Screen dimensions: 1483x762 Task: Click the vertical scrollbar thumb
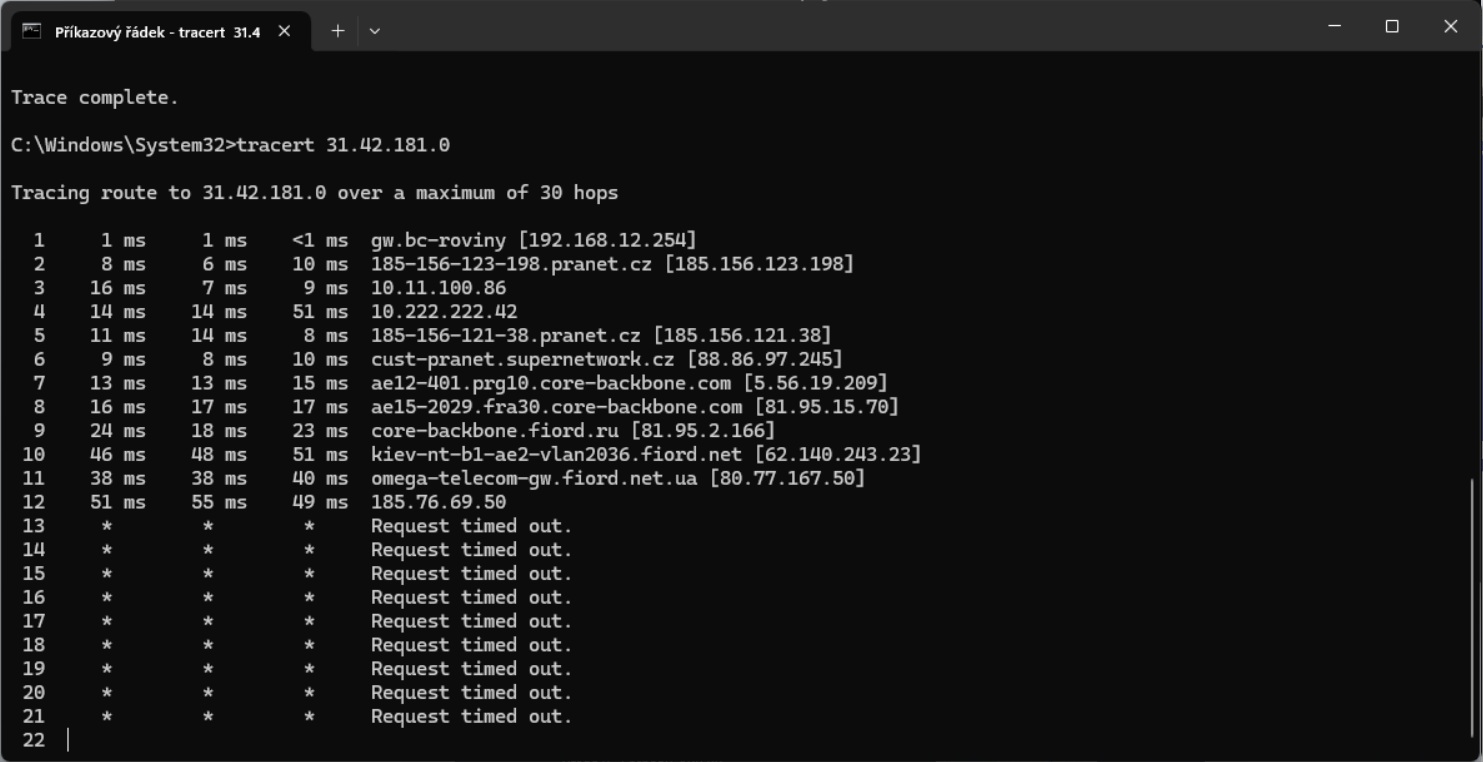click(x=1473, y=610)
